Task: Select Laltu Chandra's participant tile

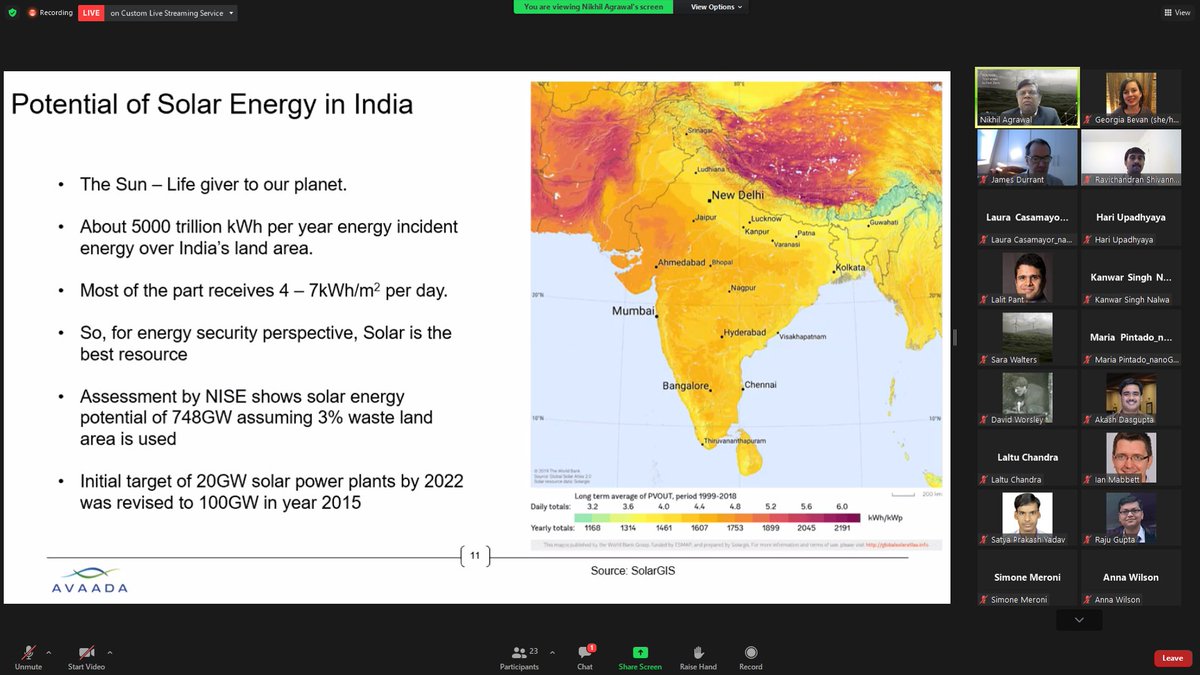Action: click(1028, 457)
